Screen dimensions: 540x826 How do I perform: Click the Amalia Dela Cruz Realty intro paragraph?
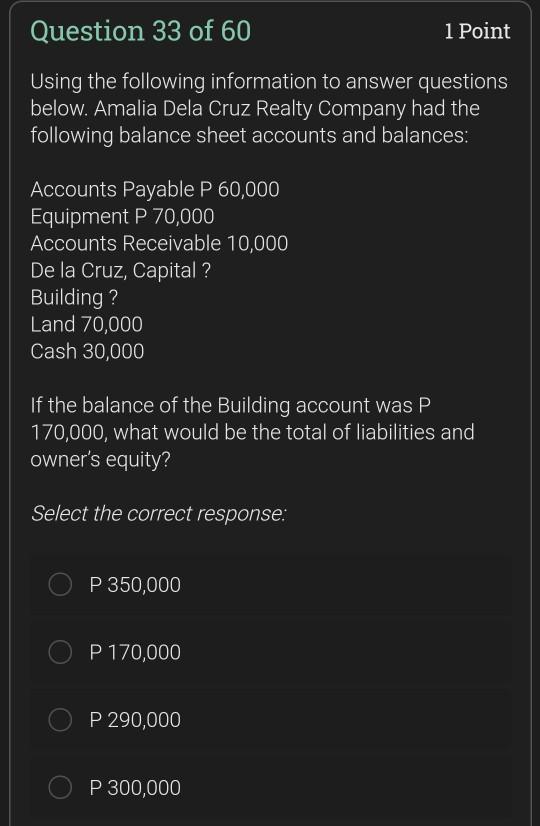[x=269, y=109]
